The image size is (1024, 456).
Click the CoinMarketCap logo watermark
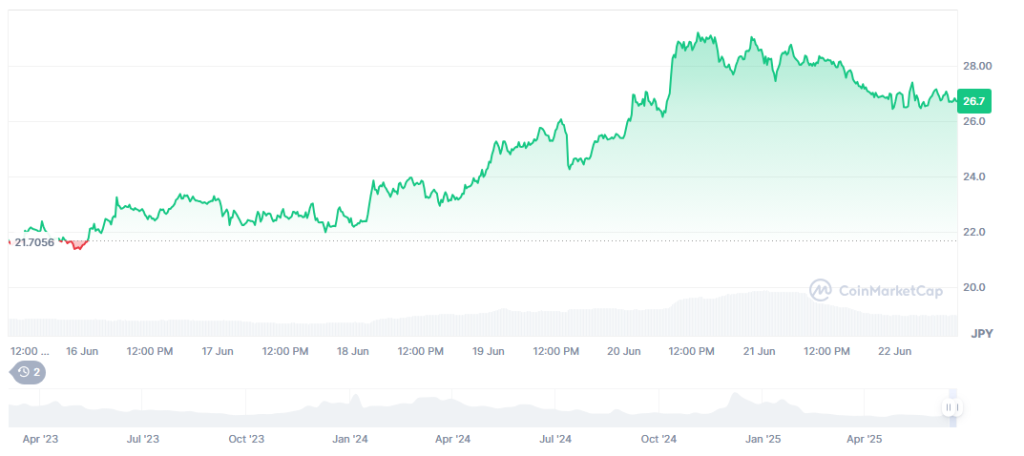pyautogui.click(x=875, y=290)
